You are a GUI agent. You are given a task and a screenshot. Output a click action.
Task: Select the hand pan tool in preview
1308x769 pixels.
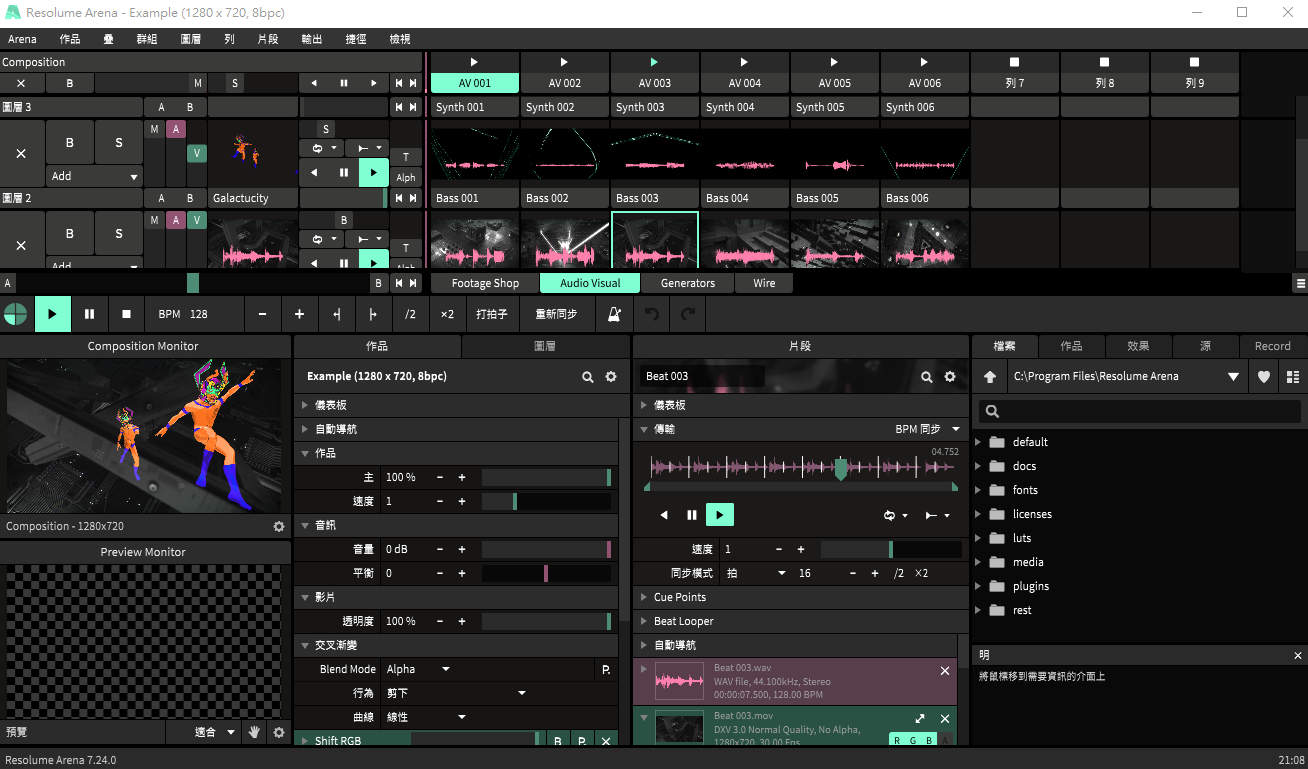[x=254, y=732]
